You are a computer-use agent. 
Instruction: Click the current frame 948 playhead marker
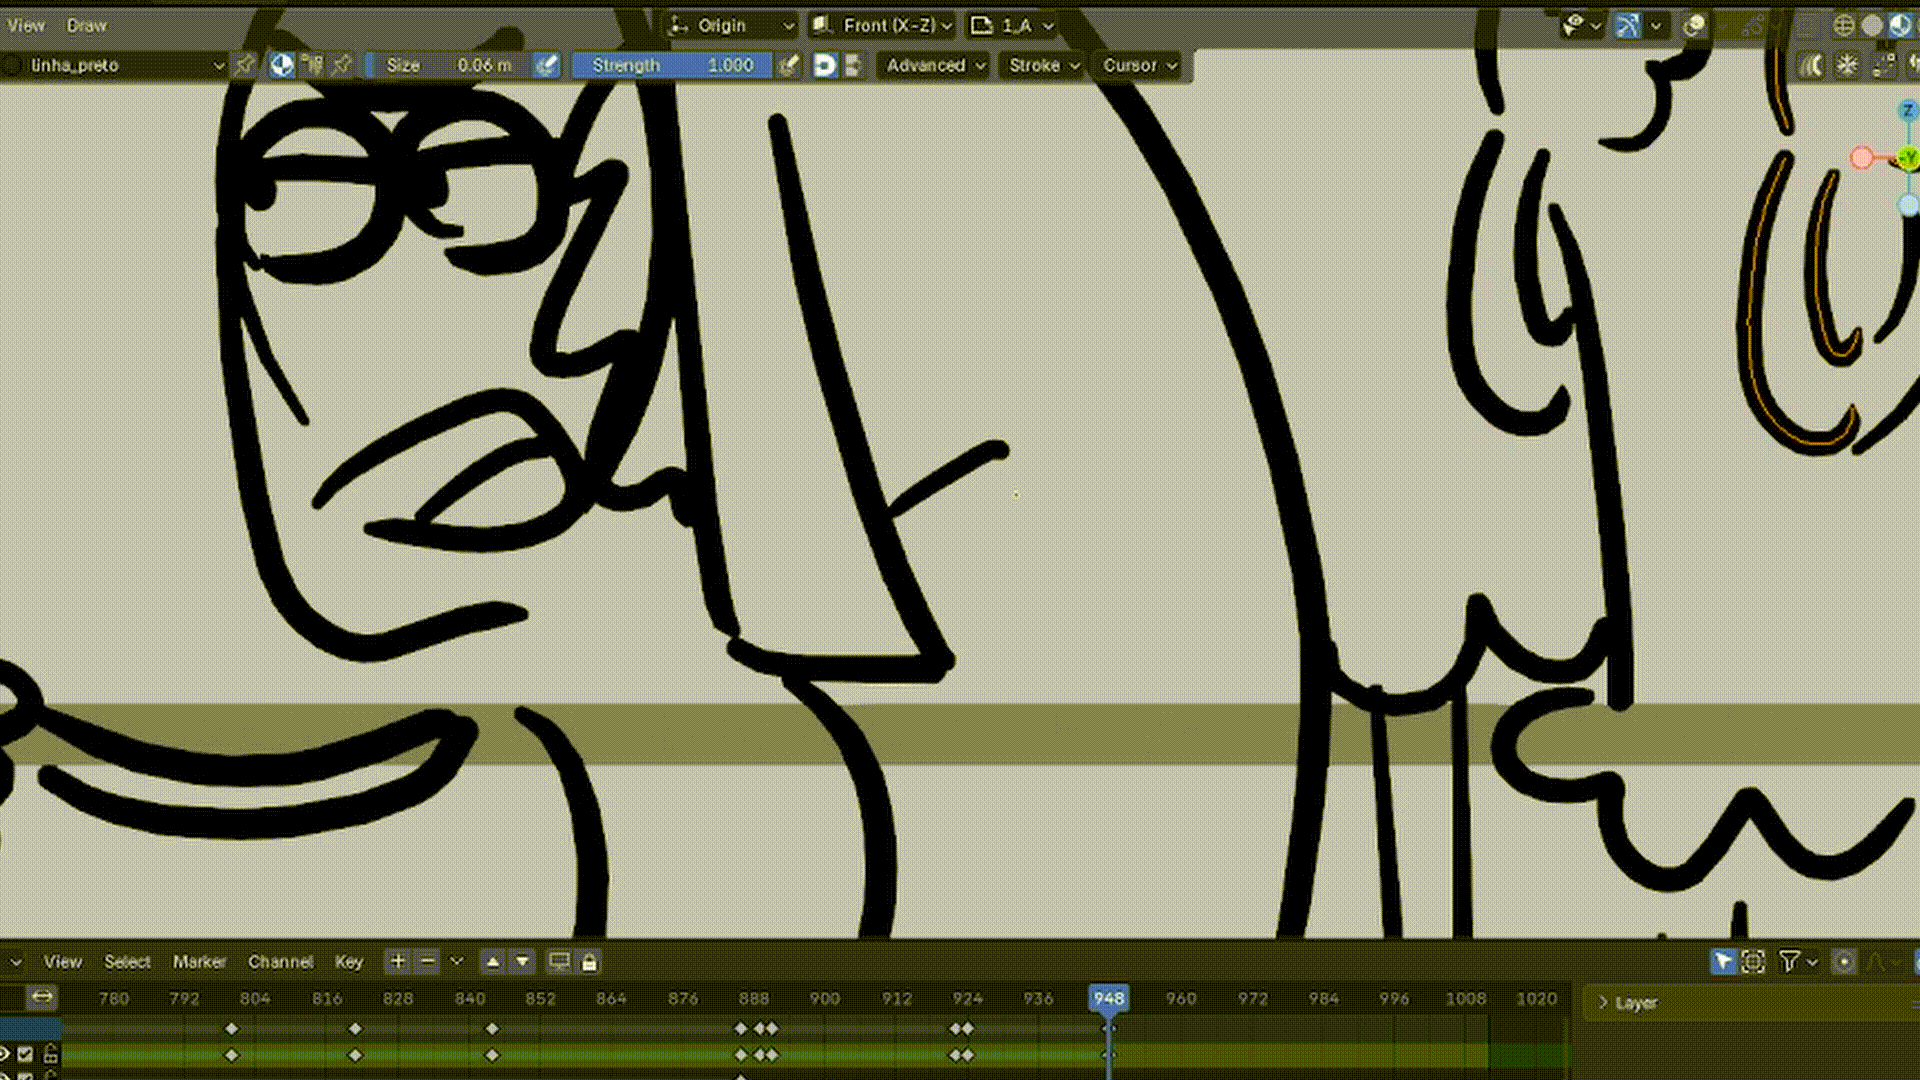(1108, 998)
